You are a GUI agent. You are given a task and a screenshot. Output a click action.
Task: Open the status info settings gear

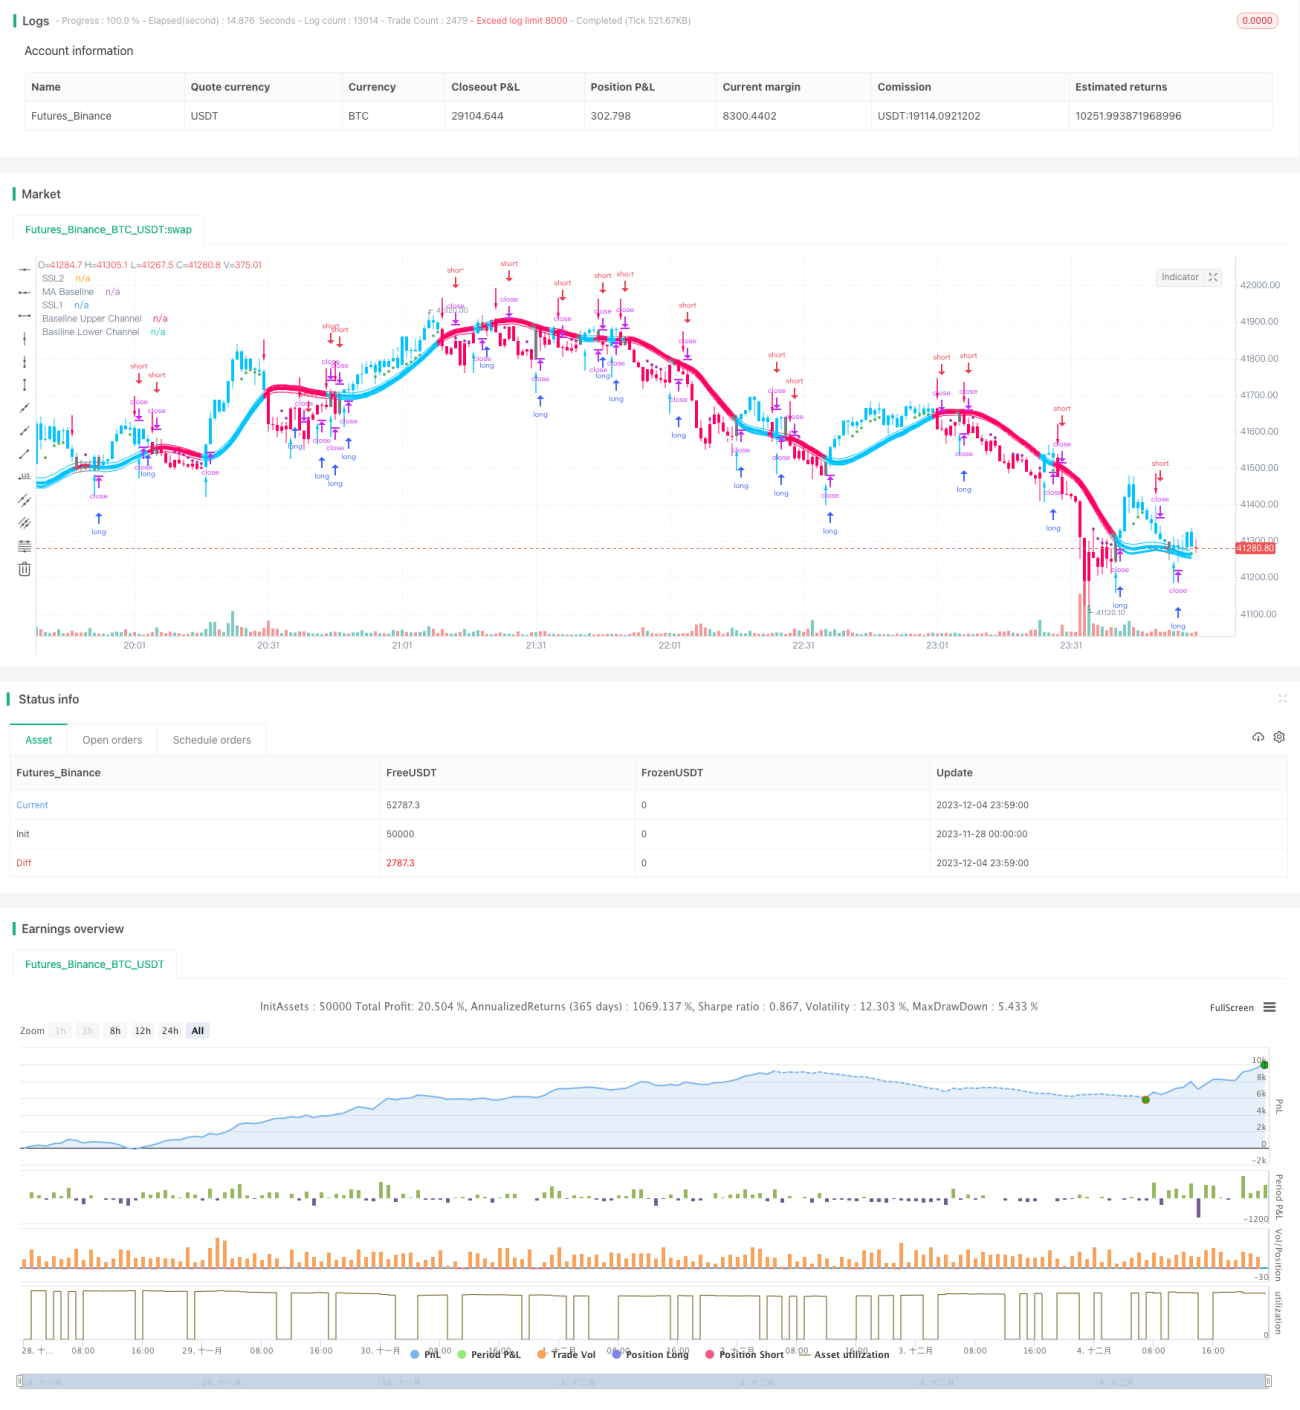pos(1279,737)
